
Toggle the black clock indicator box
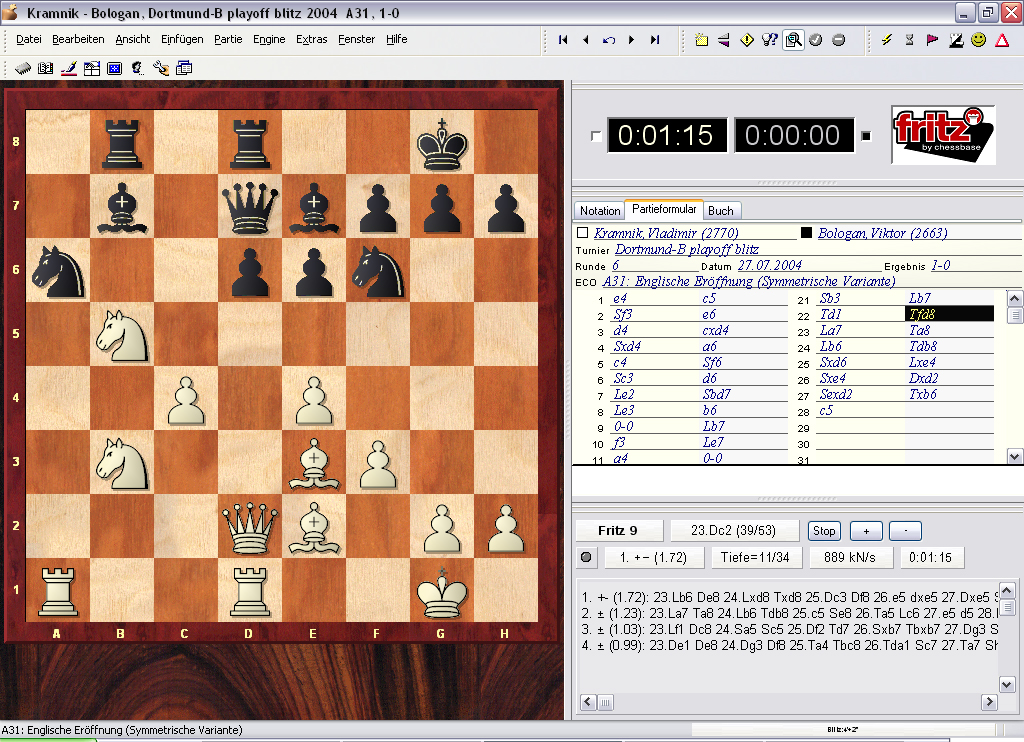click(x=866, y=136)
